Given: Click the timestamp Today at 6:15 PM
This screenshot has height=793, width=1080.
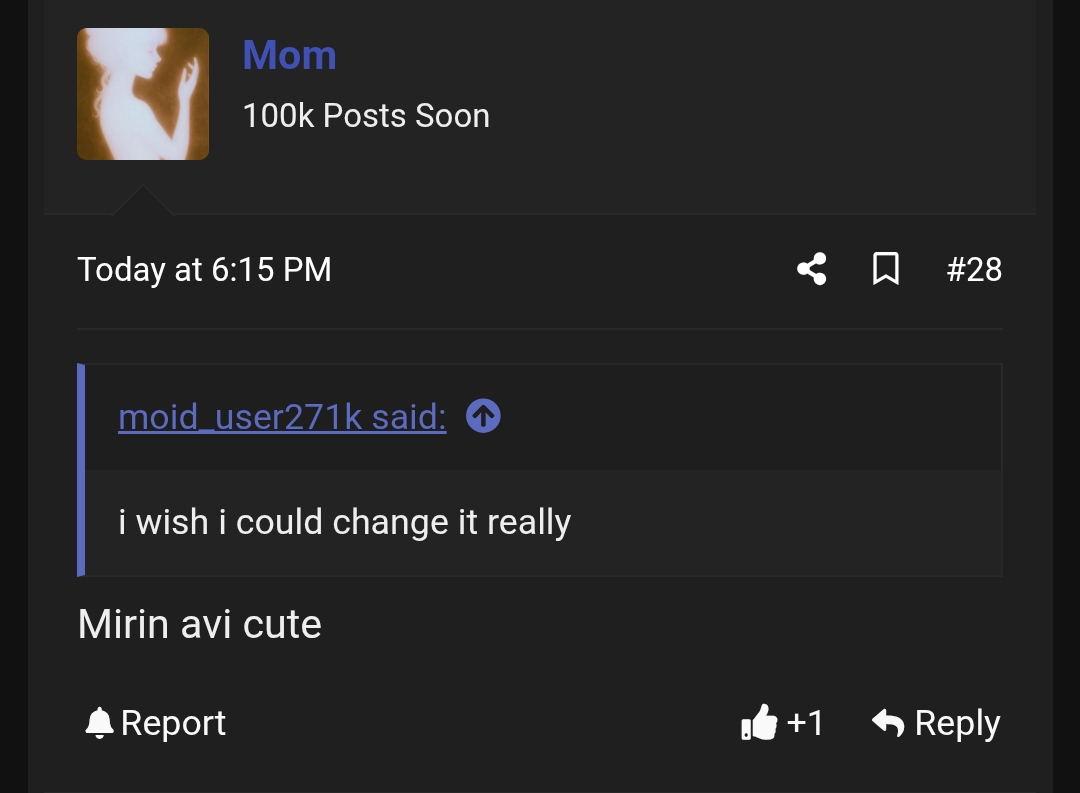Looking at the screenshot, I should click(204, 269).
